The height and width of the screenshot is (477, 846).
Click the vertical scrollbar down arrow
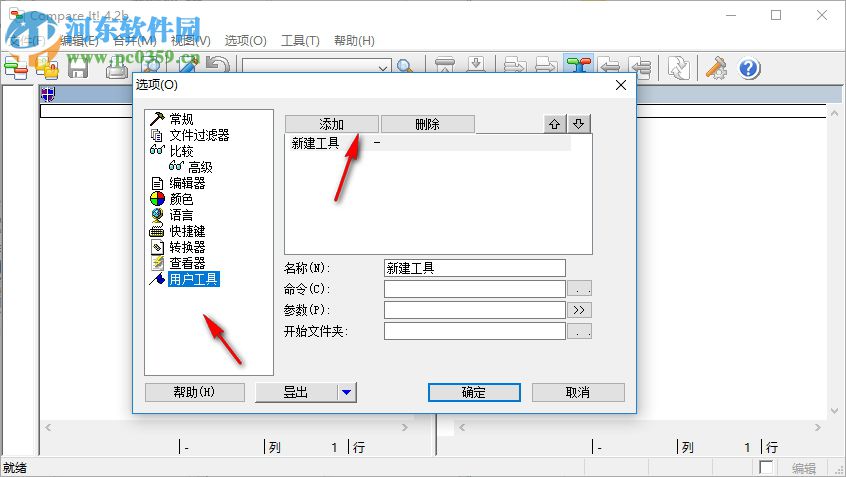coord(834,411)
